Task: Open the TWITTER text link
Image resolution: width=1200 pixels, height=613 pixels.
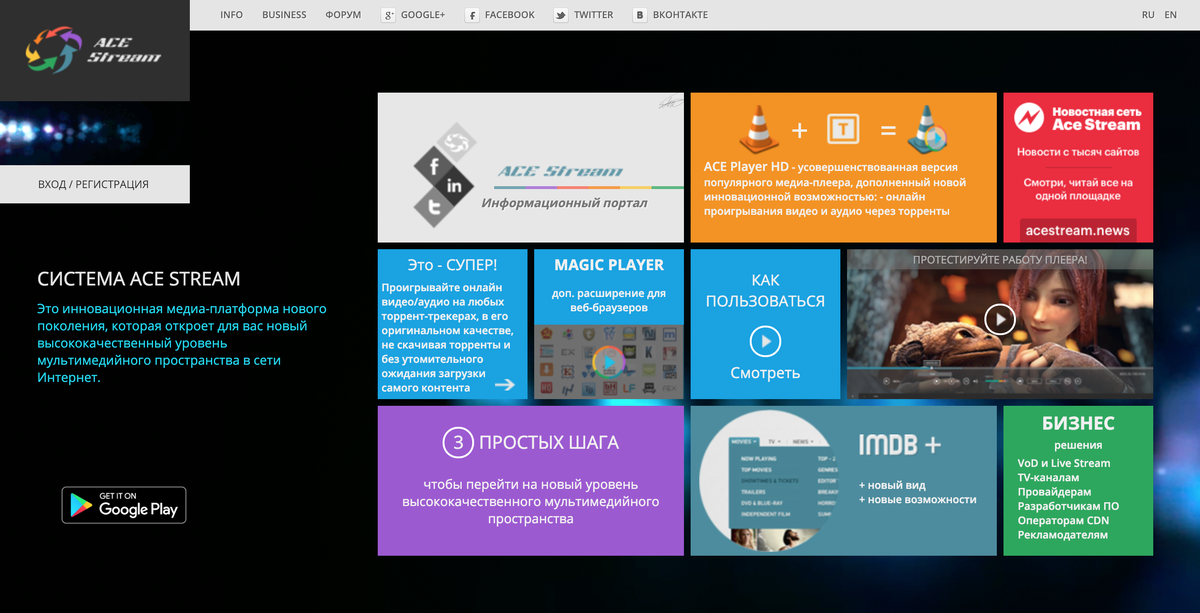Action: point(594,15)
